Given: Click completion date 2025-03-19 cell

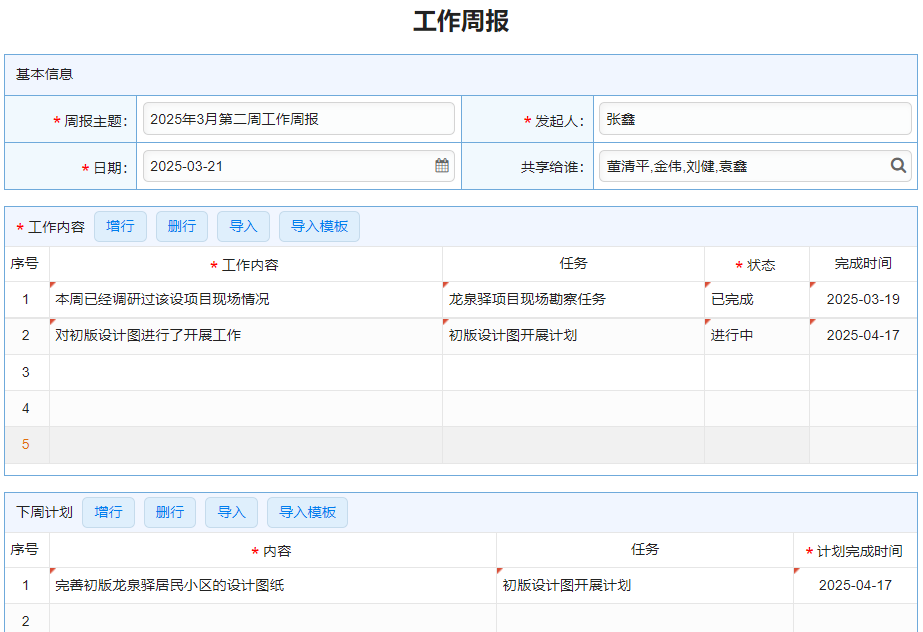Looking at the screenshot, I should coord(863,299).
